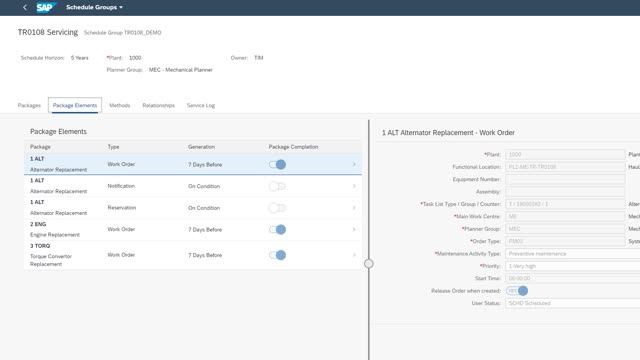The width and height of the screenshot is (640, 360).
Task: Expand 1 ALT Notification row chevron
Action: [354, 186]
